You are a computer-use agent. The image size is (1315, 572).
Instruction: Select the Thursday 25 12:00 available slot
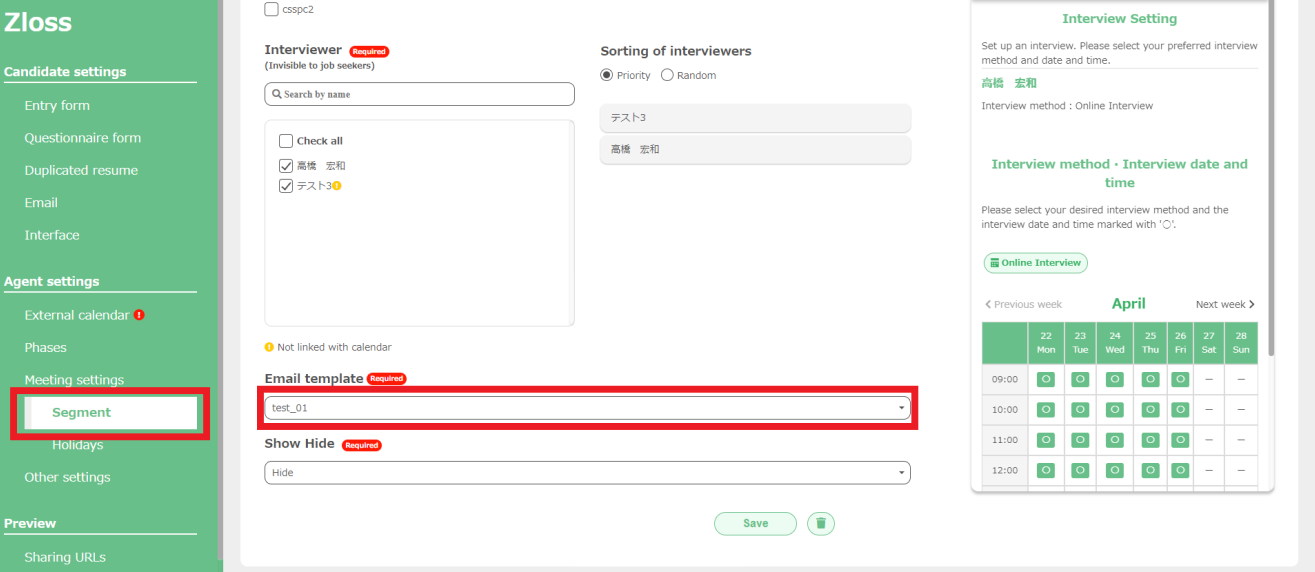(x=1150, y=470)
